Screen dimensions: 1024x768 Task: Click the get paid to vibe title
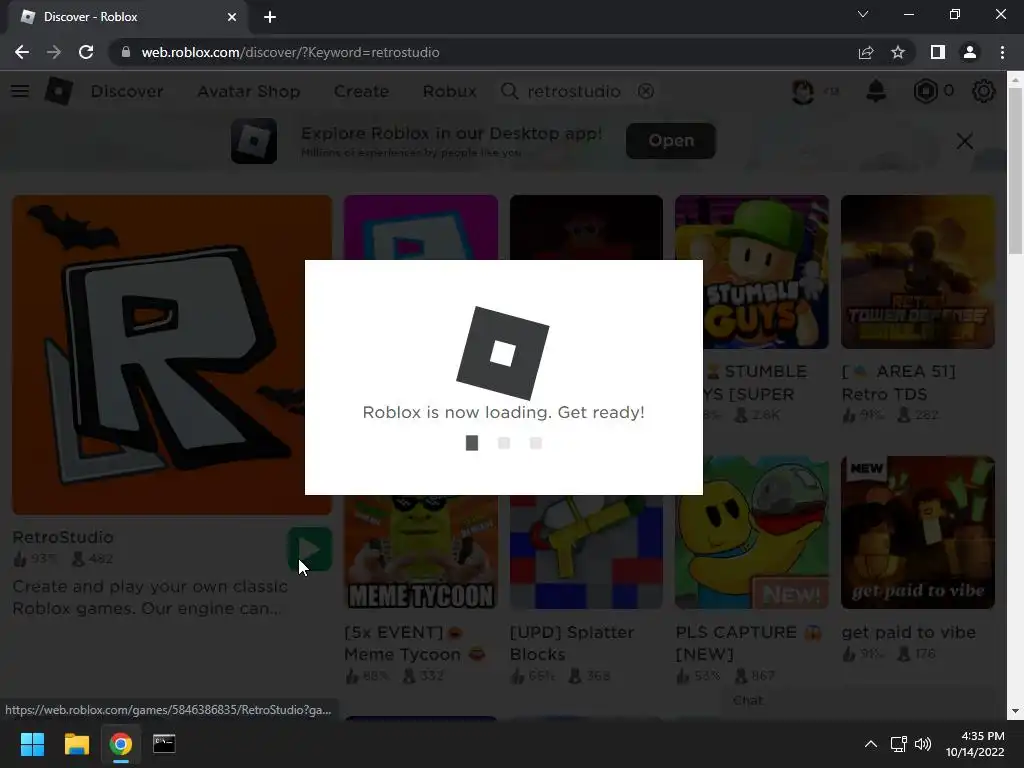point(908,632)
